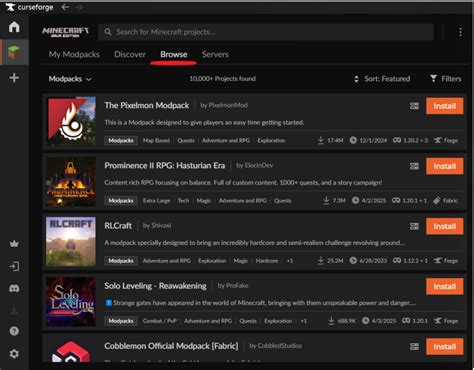Open the help question mark icon
Viewport: 474px width, 370px height.
14,331
